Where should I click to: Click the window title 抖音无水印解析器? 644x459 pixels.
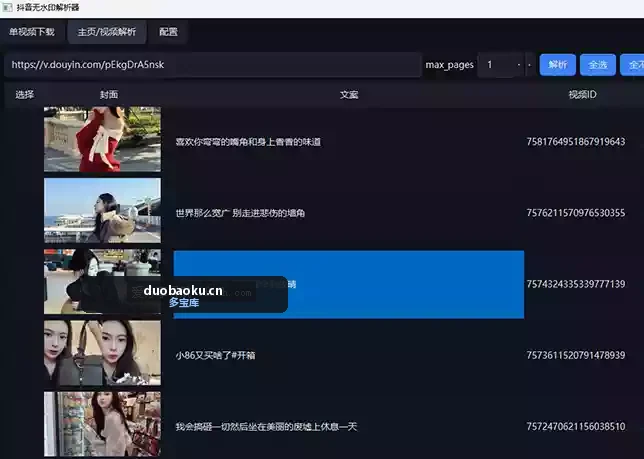point(48,7)
